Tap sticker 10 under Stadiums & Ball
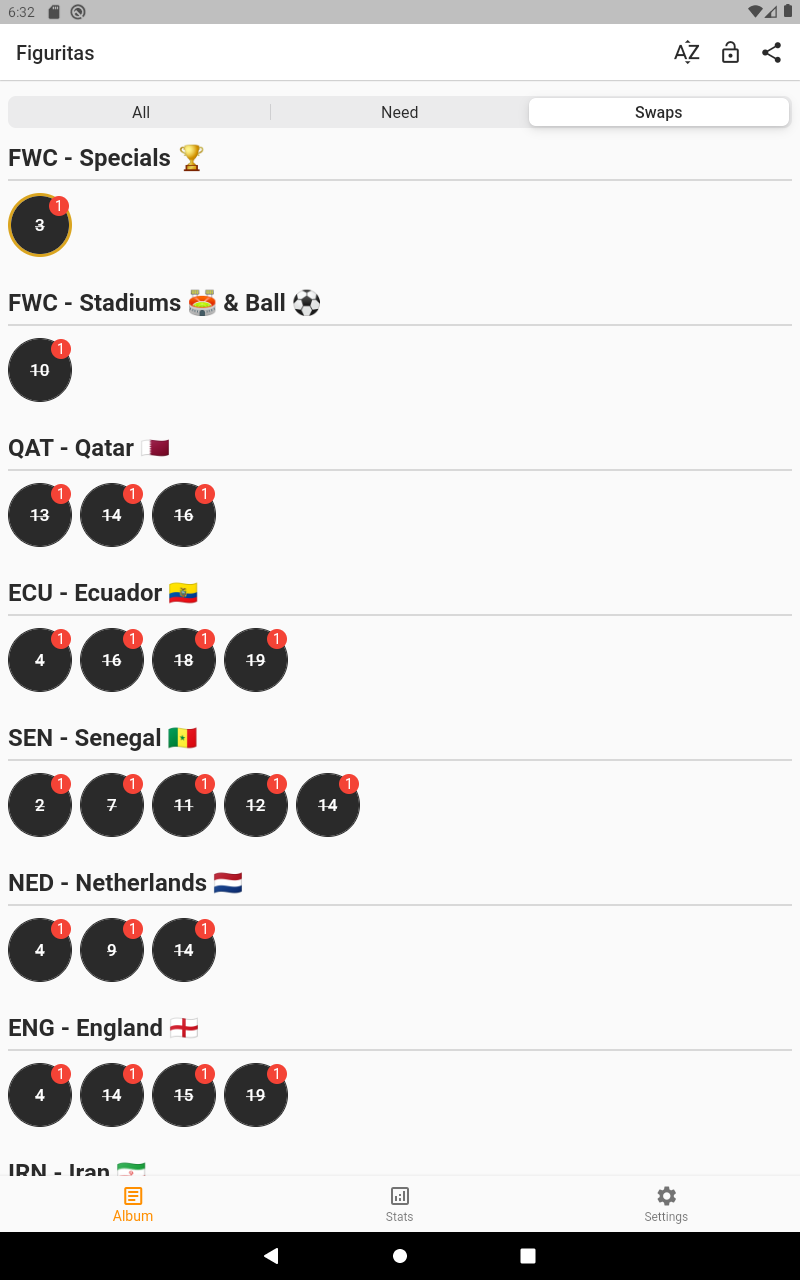Screen dimensions: 800x1280 click(x=40, y=370)
